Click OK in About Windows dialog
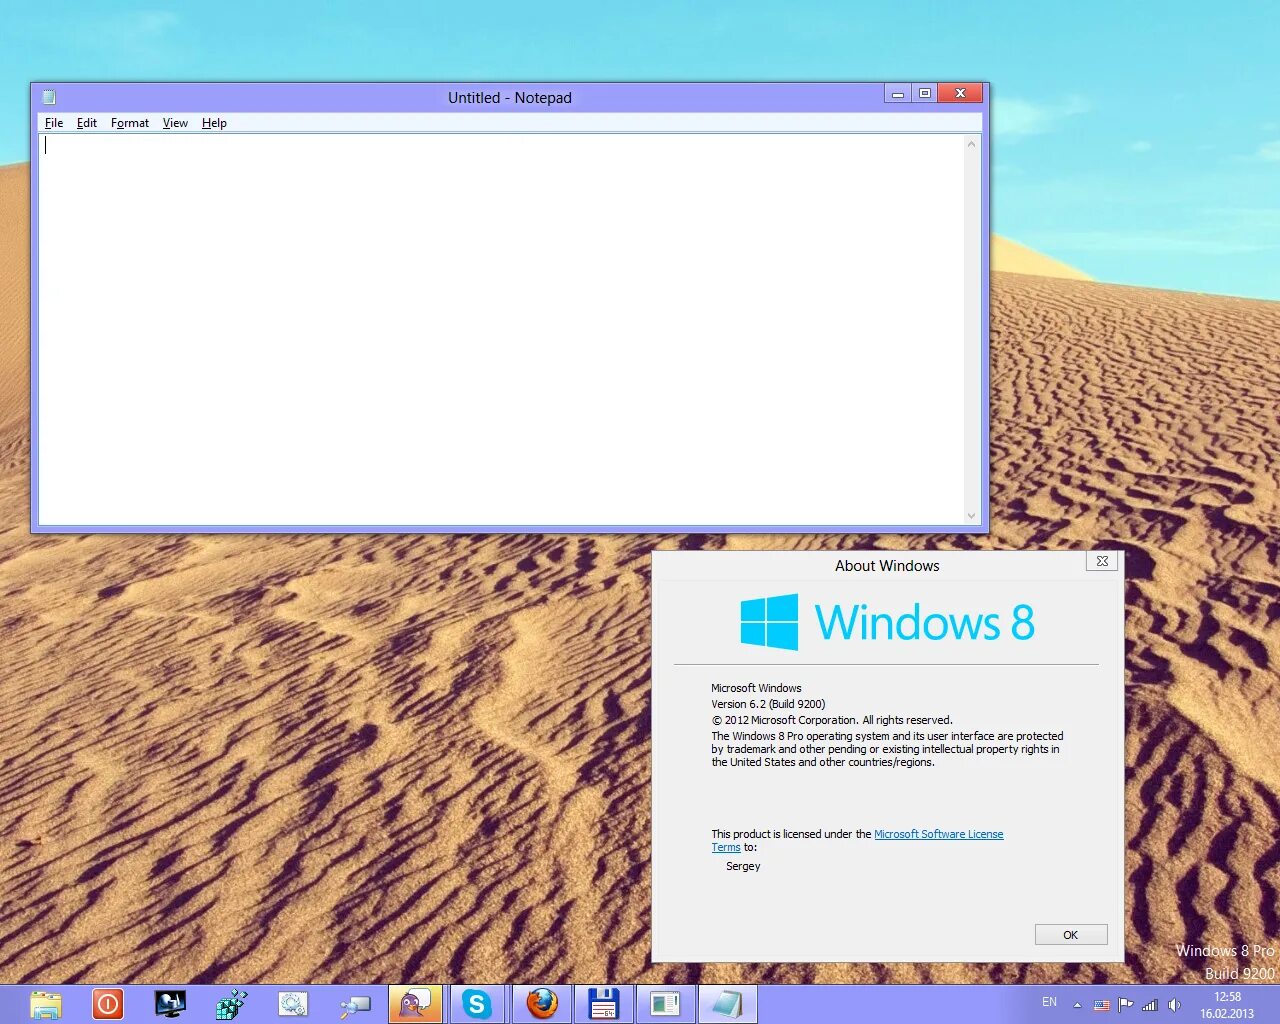 [1071, 935]
